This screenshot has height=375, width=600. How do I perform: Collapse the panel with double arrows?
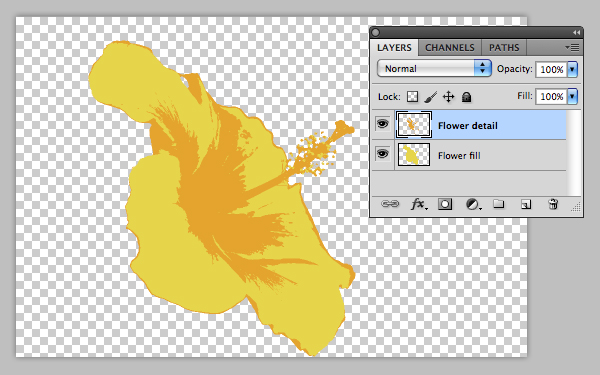coord(576,33)
